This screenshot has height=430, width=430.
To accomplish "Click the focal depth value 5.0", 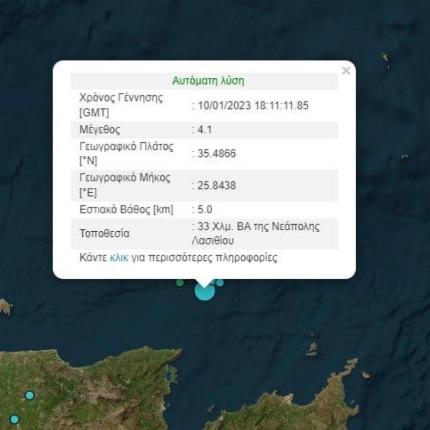I will pyautogui.click(x=205, y=209).
